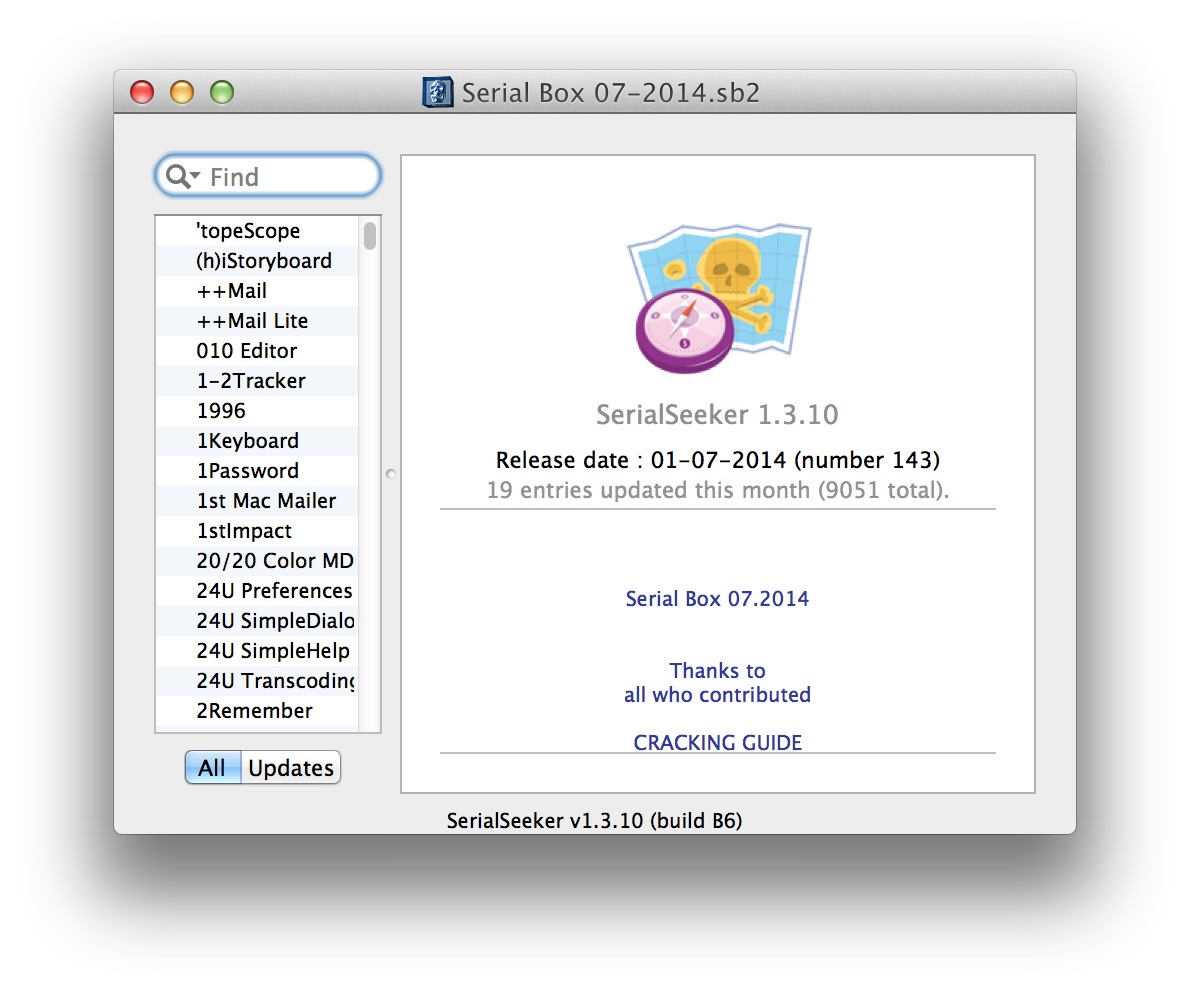
Task: Select the 1stImpact entry
Action: (257, 531)
